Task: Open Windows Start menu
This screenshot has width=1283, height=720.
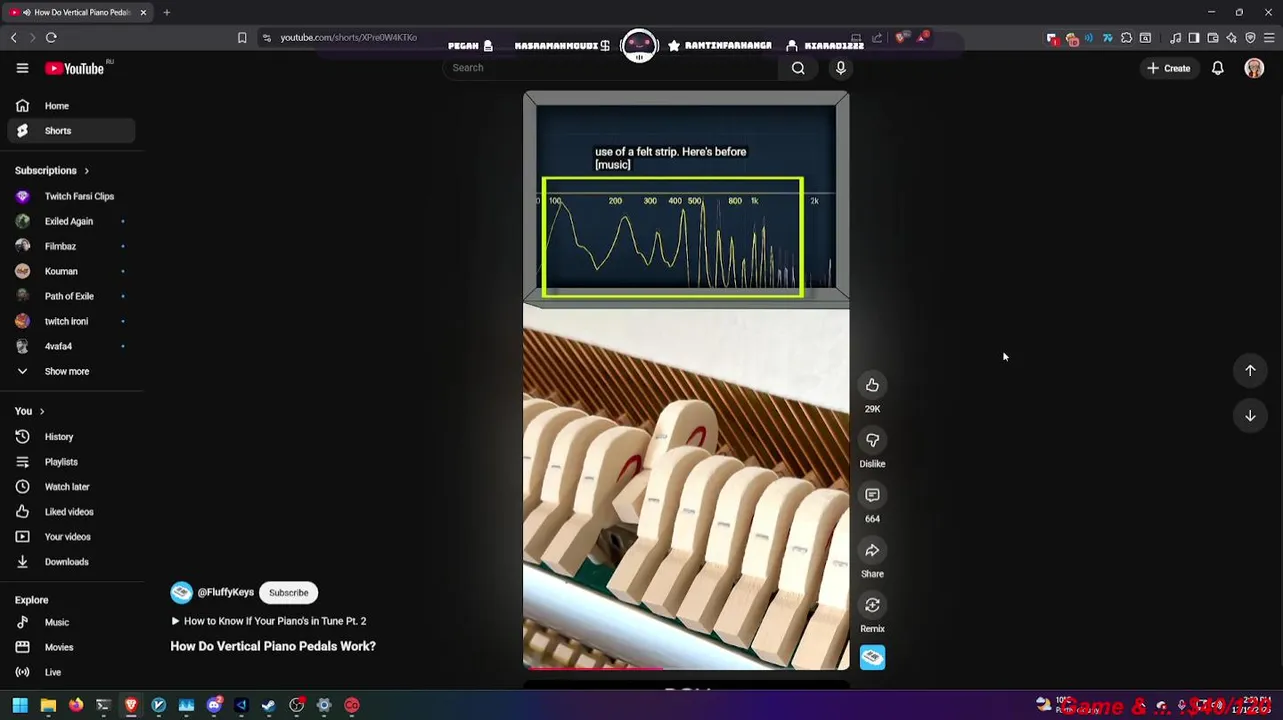Action: 20,706
